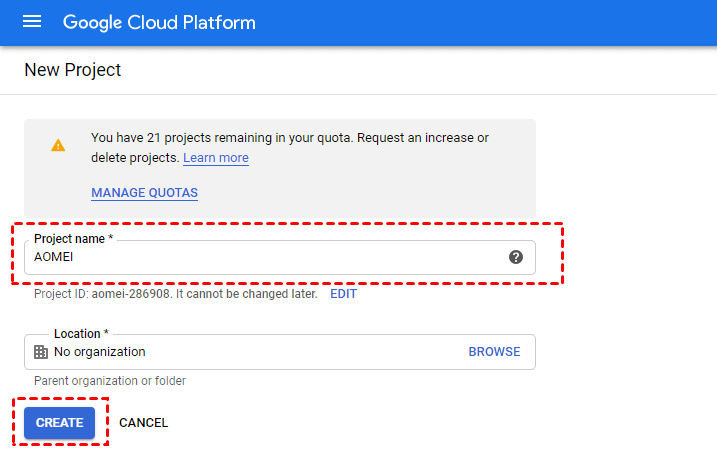Viewport: 717px width, 452px height.
Task: Click the help icon in Project name field
Action: [x=516, y=257]
